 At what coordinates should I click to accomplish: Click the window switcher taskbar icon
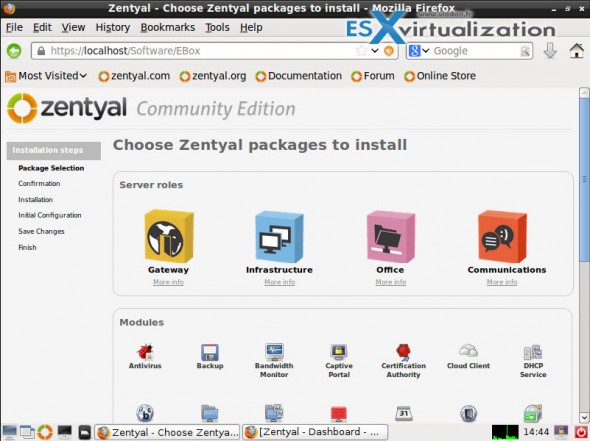[x=27, y=432]
